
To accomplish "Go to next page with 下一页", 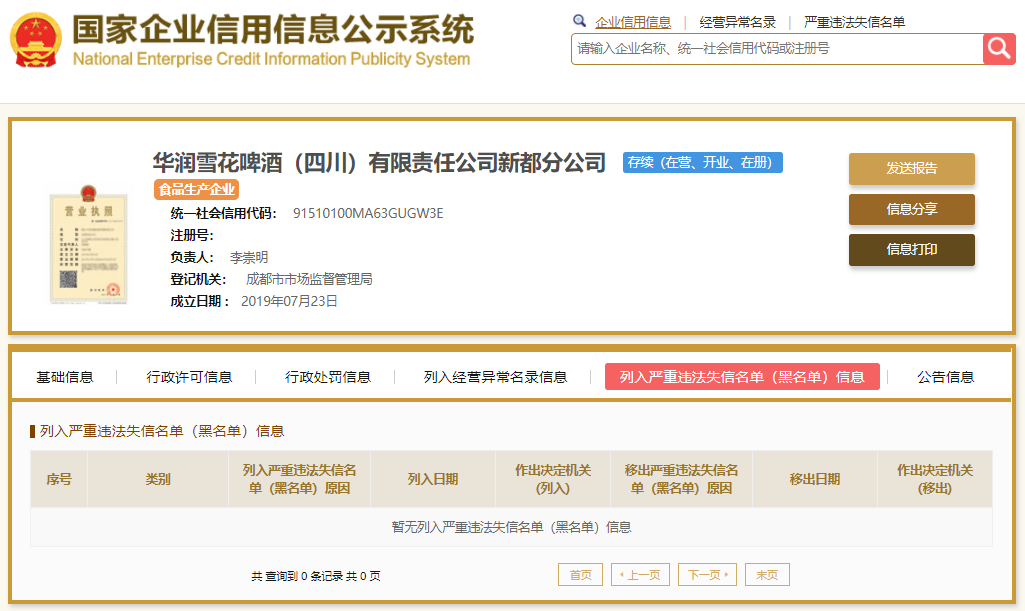I will 707,575.
